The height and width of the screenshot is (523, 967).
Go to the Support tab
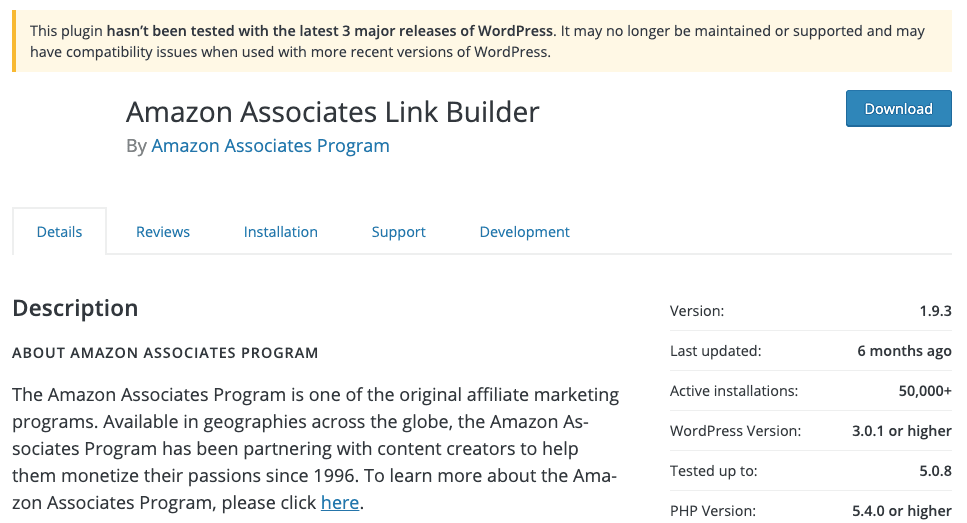coord(398,232)
